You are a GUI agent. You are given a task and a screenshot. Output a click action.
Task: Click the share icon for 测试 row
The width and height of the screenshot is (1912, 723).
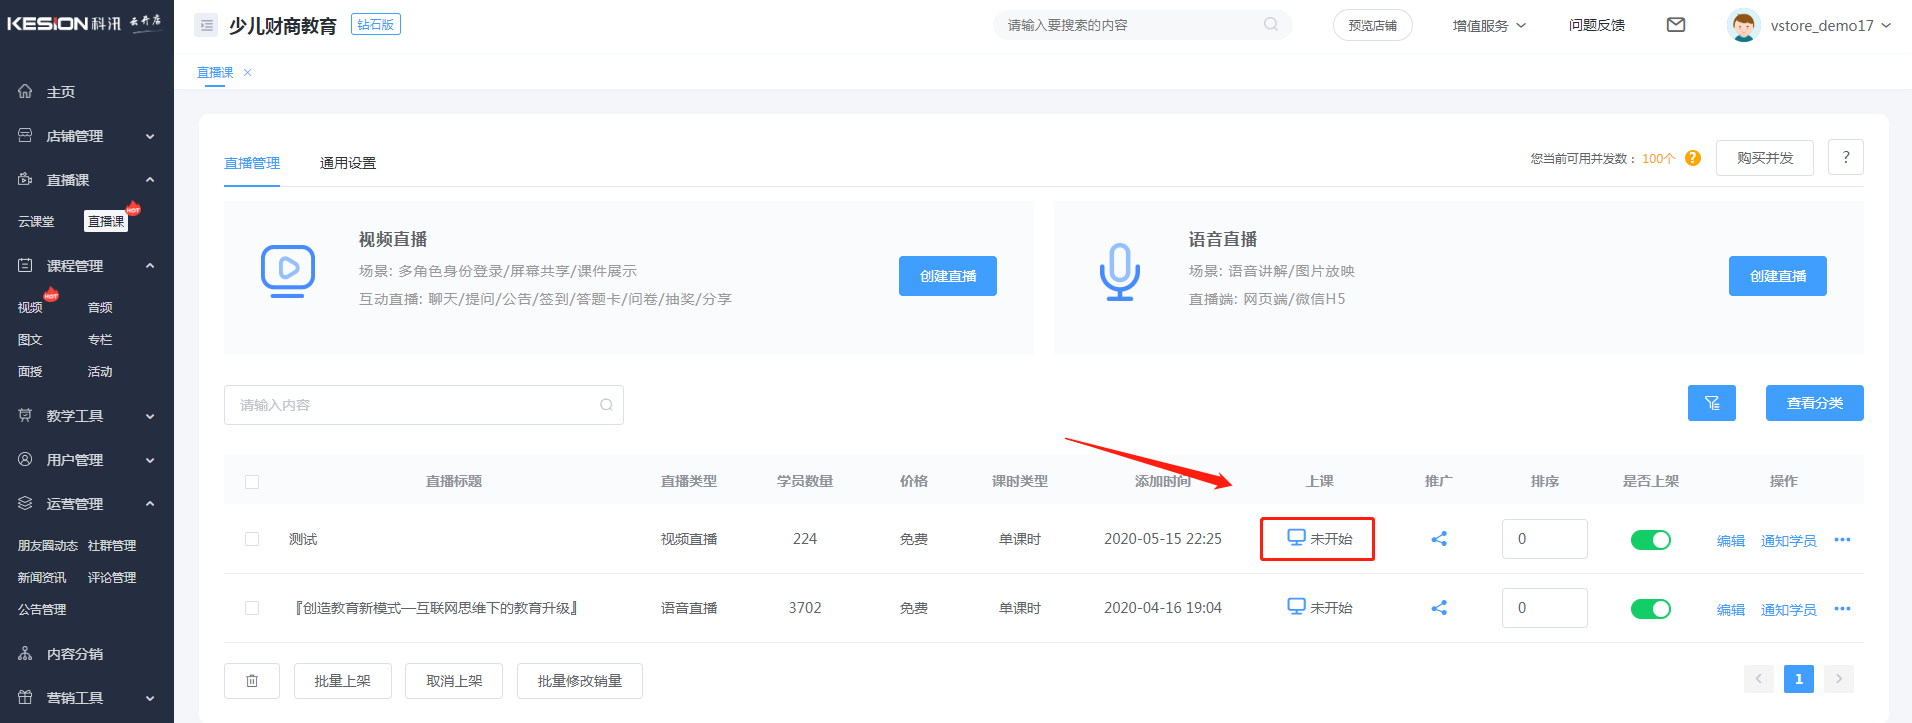pyautogui.click(x=1439, y=539)
